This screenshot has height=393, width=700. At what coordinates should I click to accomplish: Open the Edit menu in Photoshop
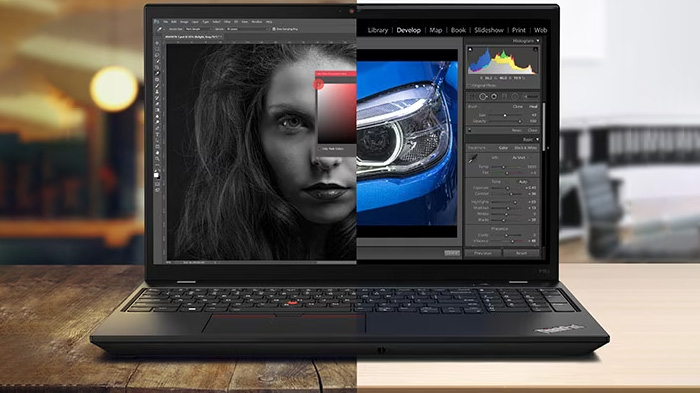point(174,22)
